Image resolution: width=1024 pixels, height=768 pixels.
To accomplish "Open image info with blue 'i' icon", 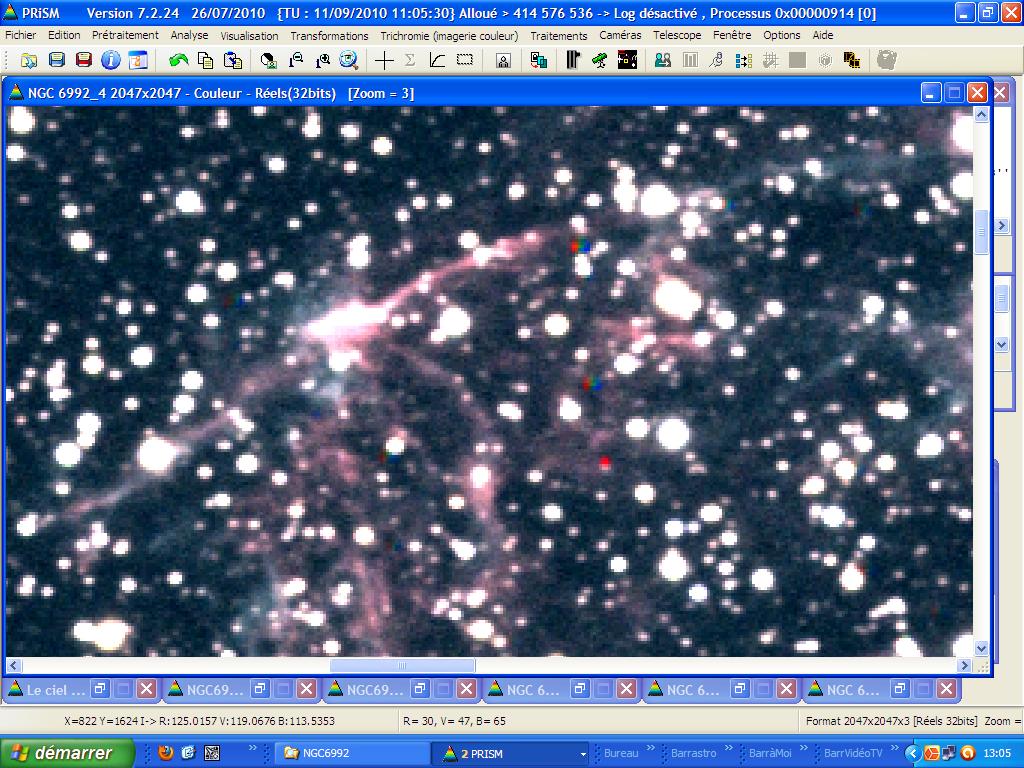I will click(x=110, y=60).
